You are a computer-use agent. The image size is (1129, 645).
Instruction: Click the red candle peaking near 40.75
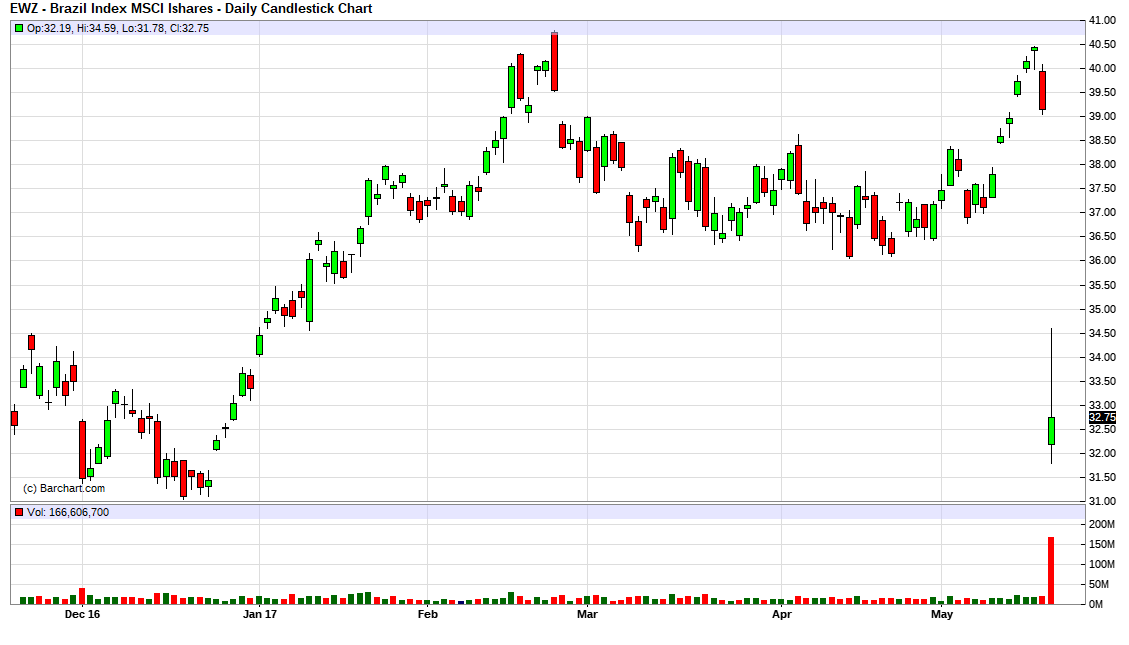pos(554,62)
